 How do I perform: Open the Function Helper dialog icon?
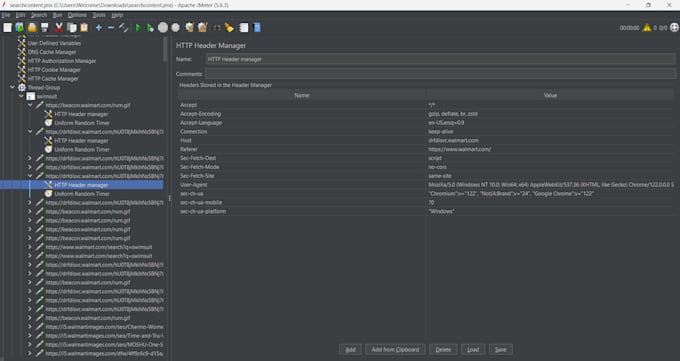tap(244, 28)
